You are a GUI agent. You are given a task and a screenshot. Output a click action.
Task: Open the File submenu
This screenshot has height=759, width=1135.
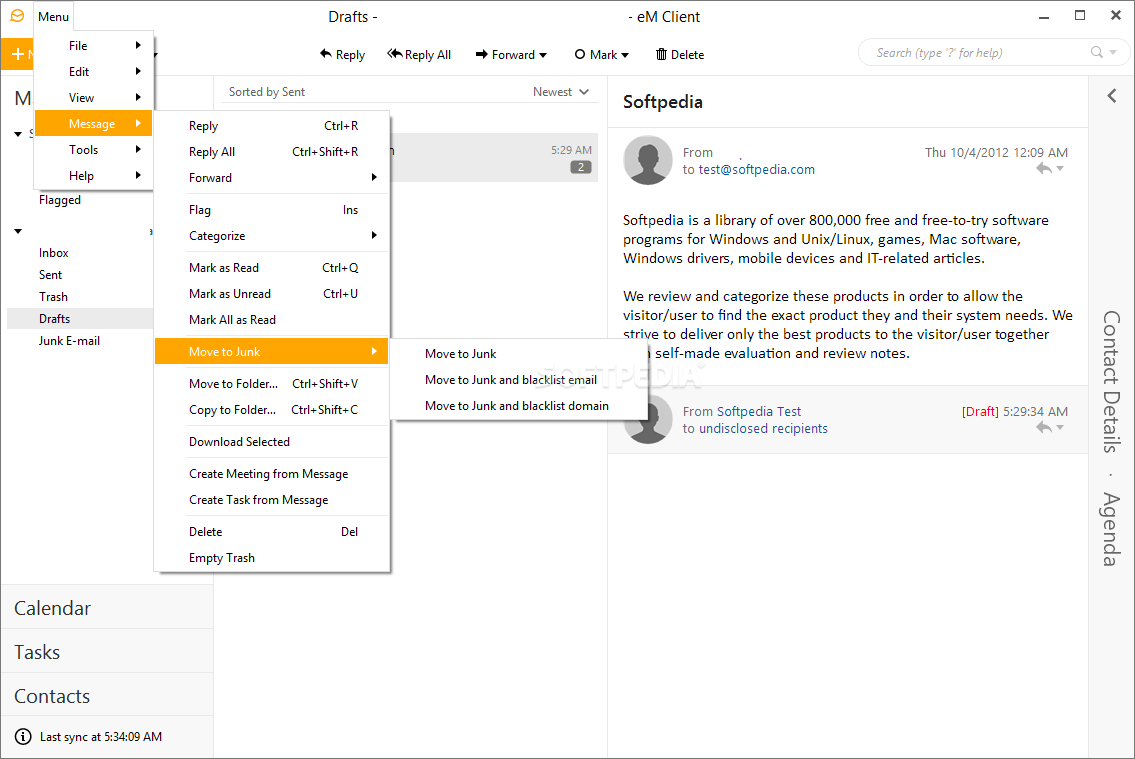pos(94,46)
